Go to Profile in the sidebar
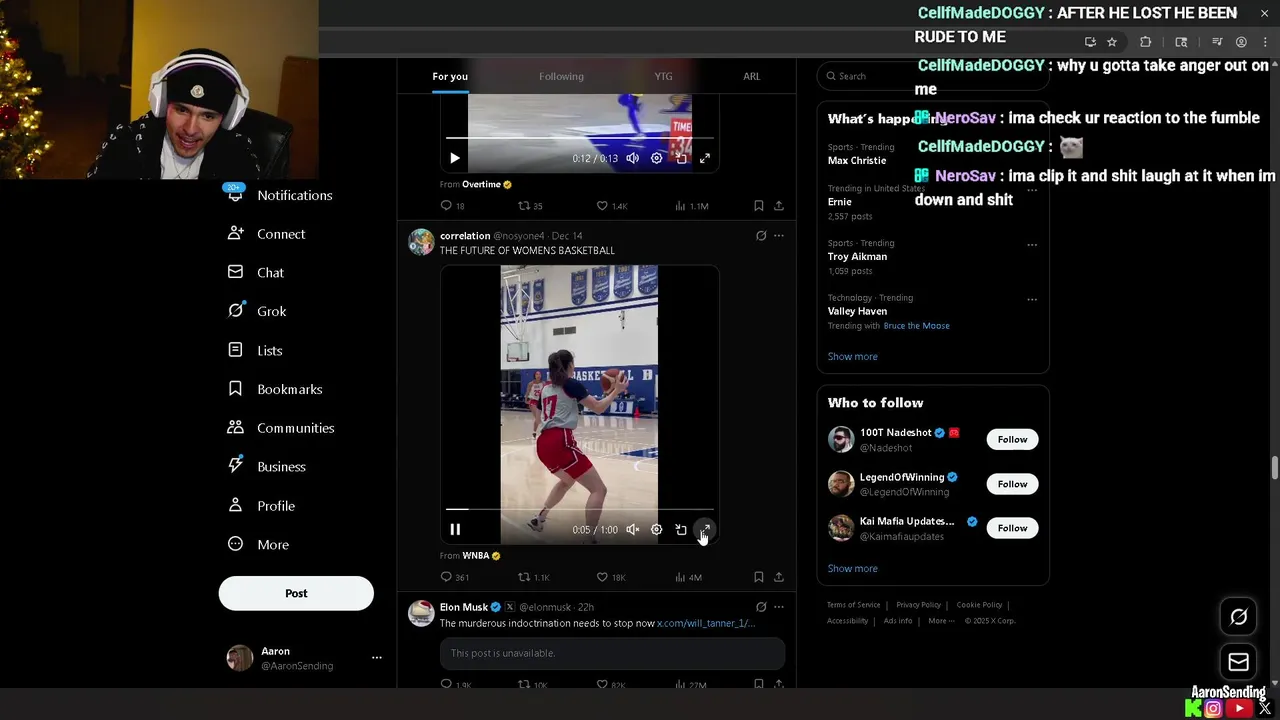The image size is (1280, 720). tap(261, 506)
